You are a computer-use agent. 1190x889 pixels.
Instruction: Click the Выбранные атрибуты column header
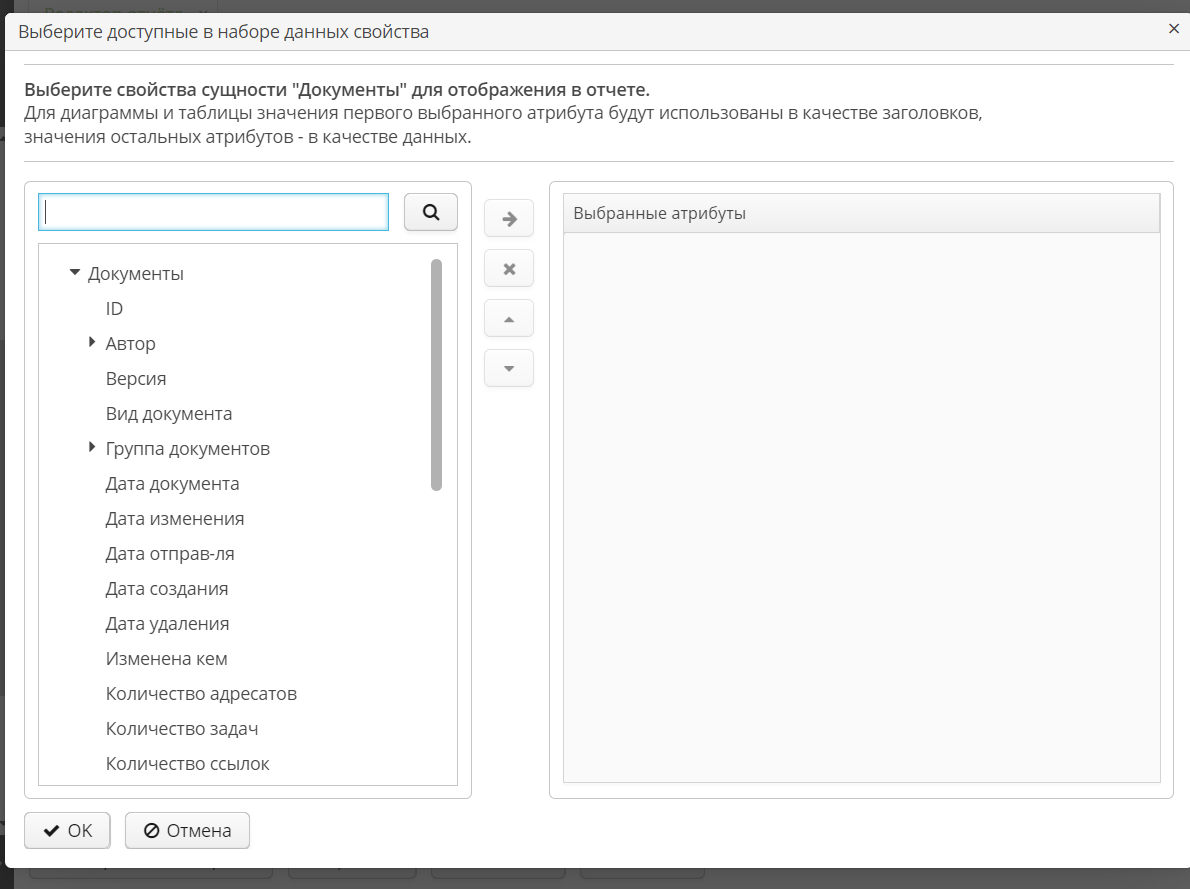pyautogui.click(x=860, y=213)
